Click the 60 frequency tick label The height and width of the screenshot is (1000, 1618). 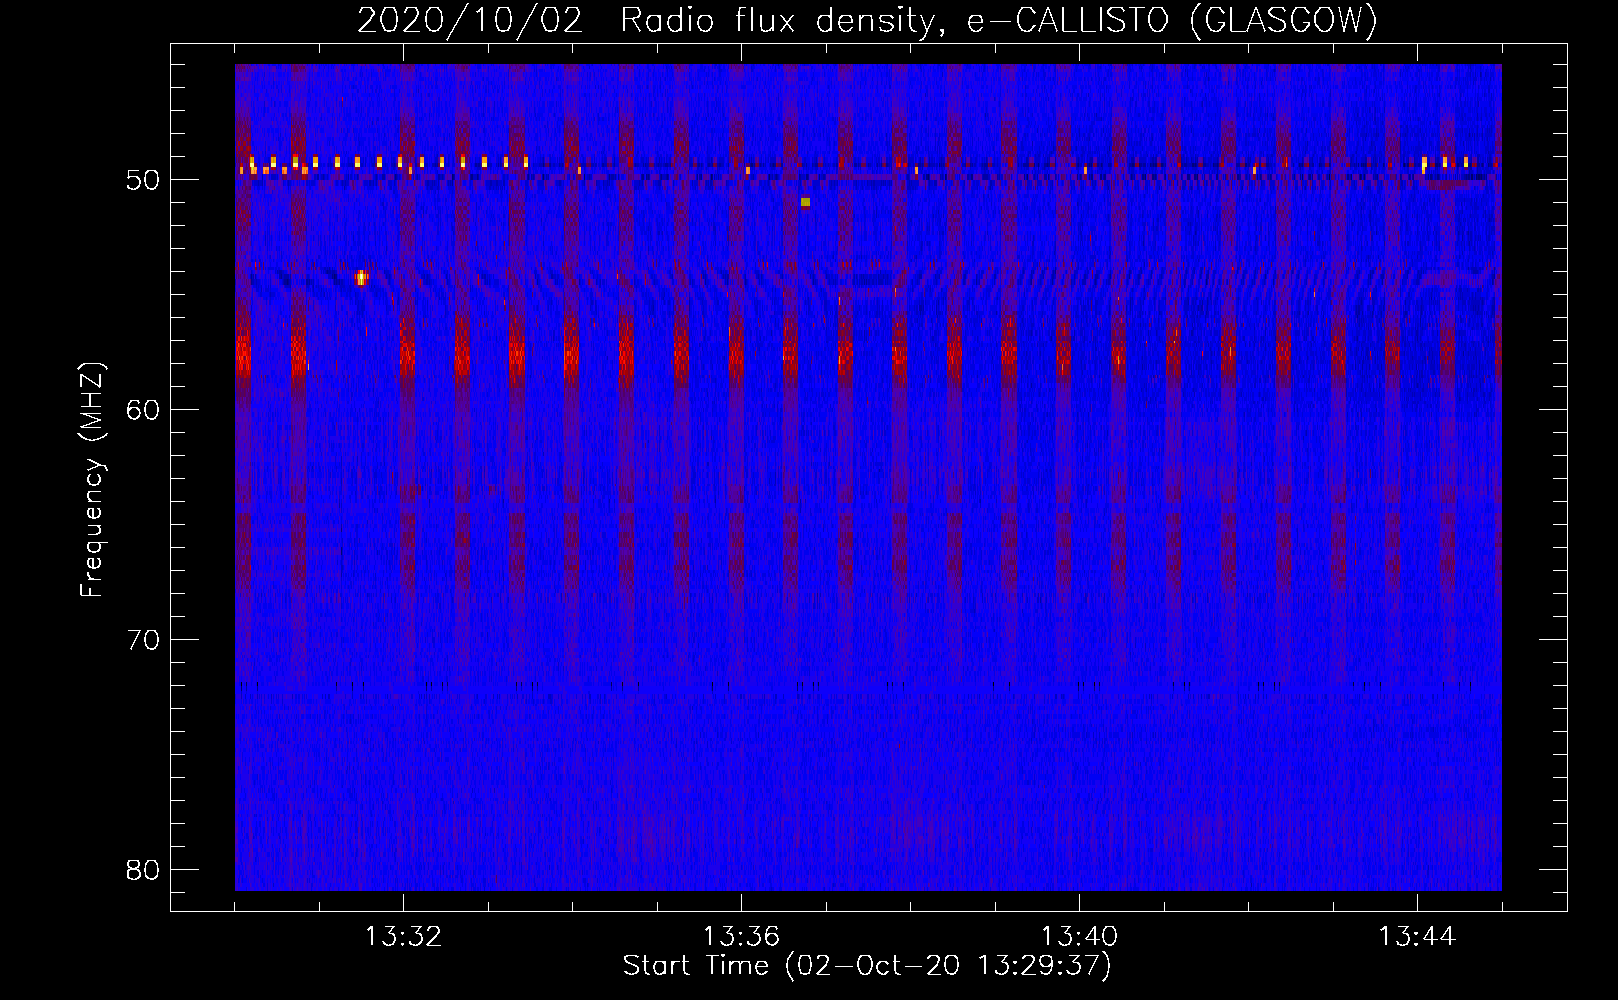click(144, 410)
